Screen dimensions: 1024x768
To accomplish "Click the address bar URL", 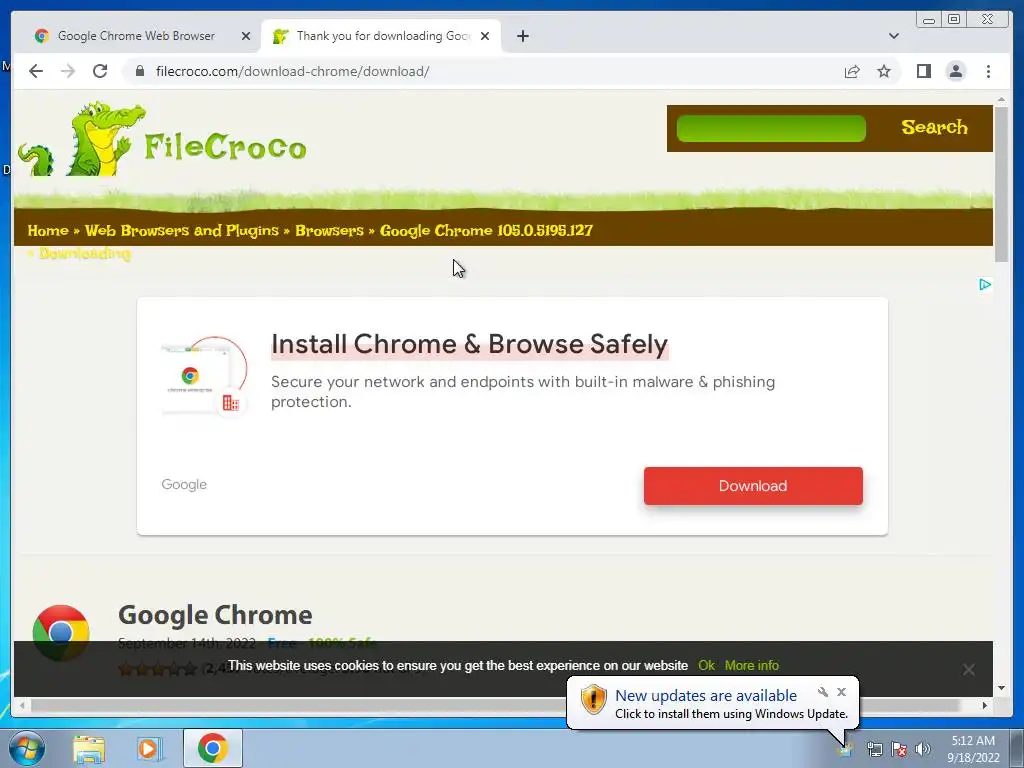I will click(x=292, y=71).
